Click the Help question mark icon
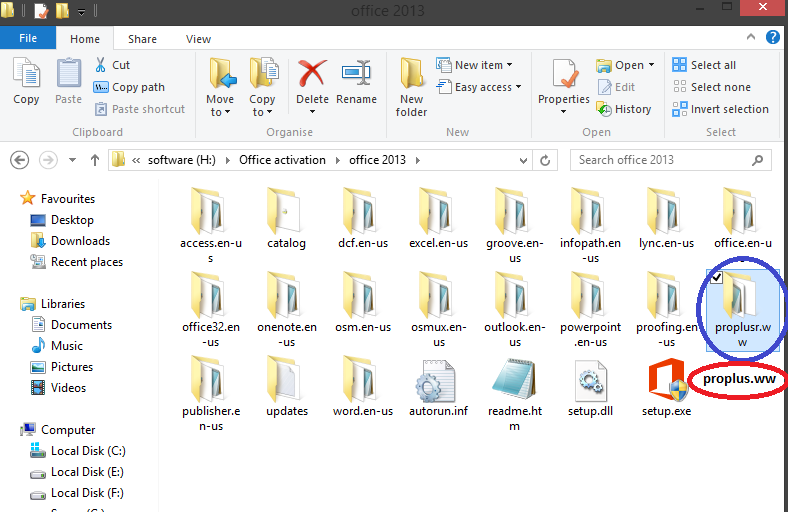The image size is (788, 512). tap(773, 38)
